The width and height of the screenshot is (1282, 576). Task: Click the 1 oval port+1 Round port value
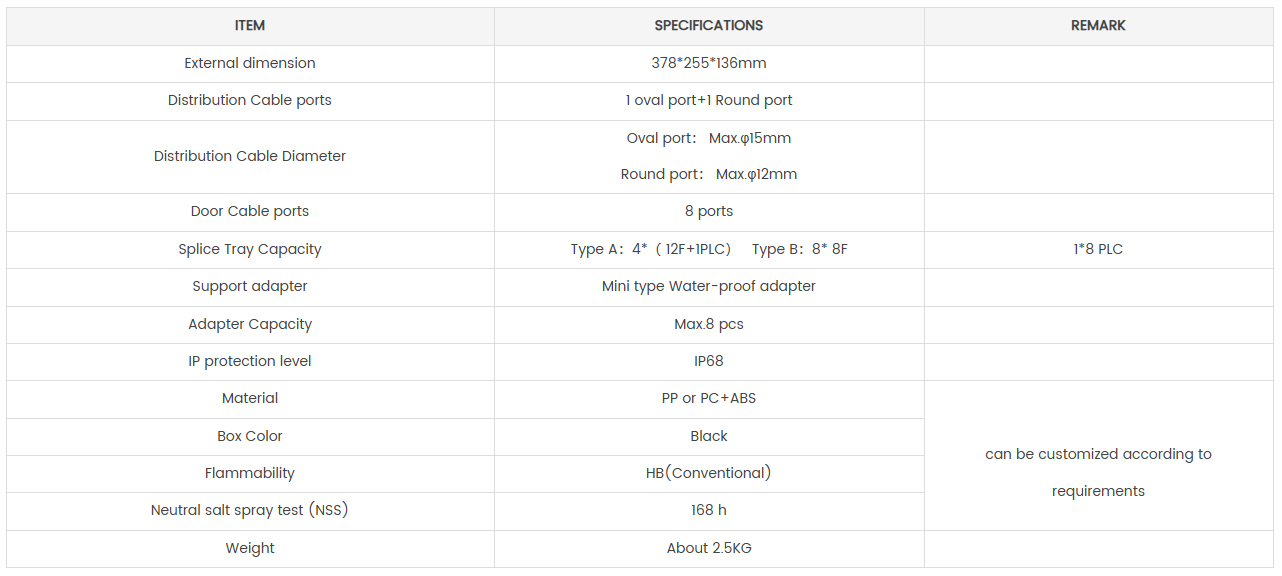[x=709, y=100]
